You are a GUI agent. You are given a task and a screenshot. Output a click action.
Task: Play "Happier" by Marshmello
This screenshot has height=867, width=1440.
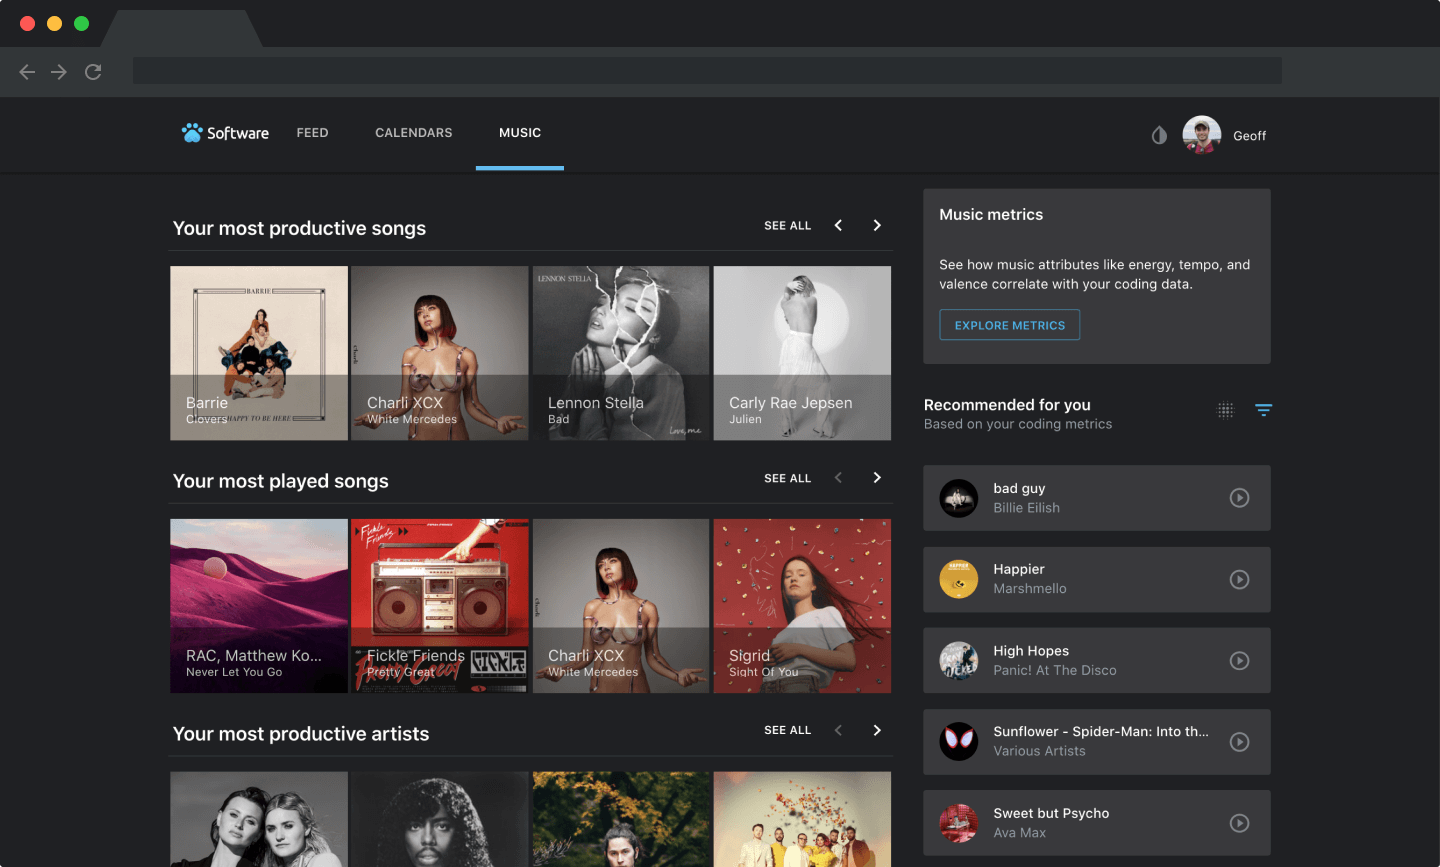1240,579
